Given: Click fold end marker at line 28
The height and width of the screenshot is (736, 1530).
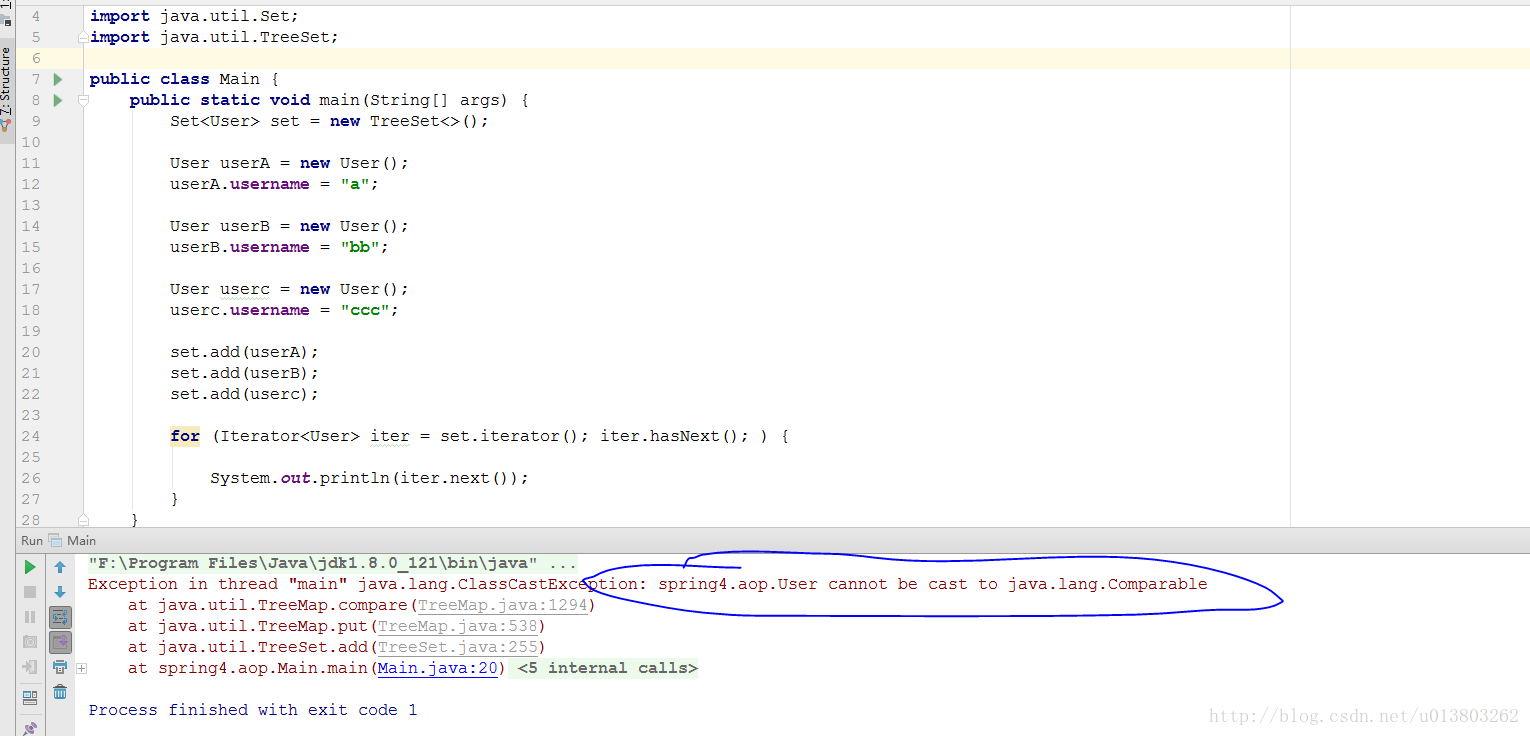Looking at the screenshot, I should pyautogui.click(x=83, y=520).
